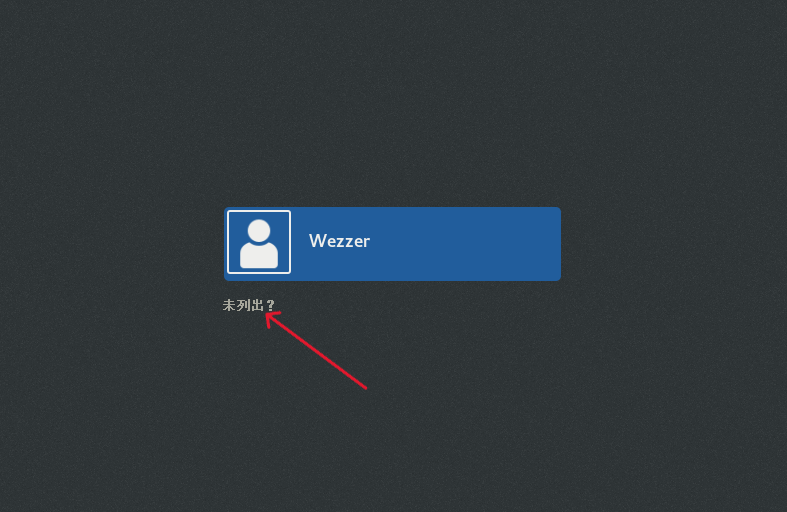
Task: Click the "出" character below user list
Action: coord(257,305)
